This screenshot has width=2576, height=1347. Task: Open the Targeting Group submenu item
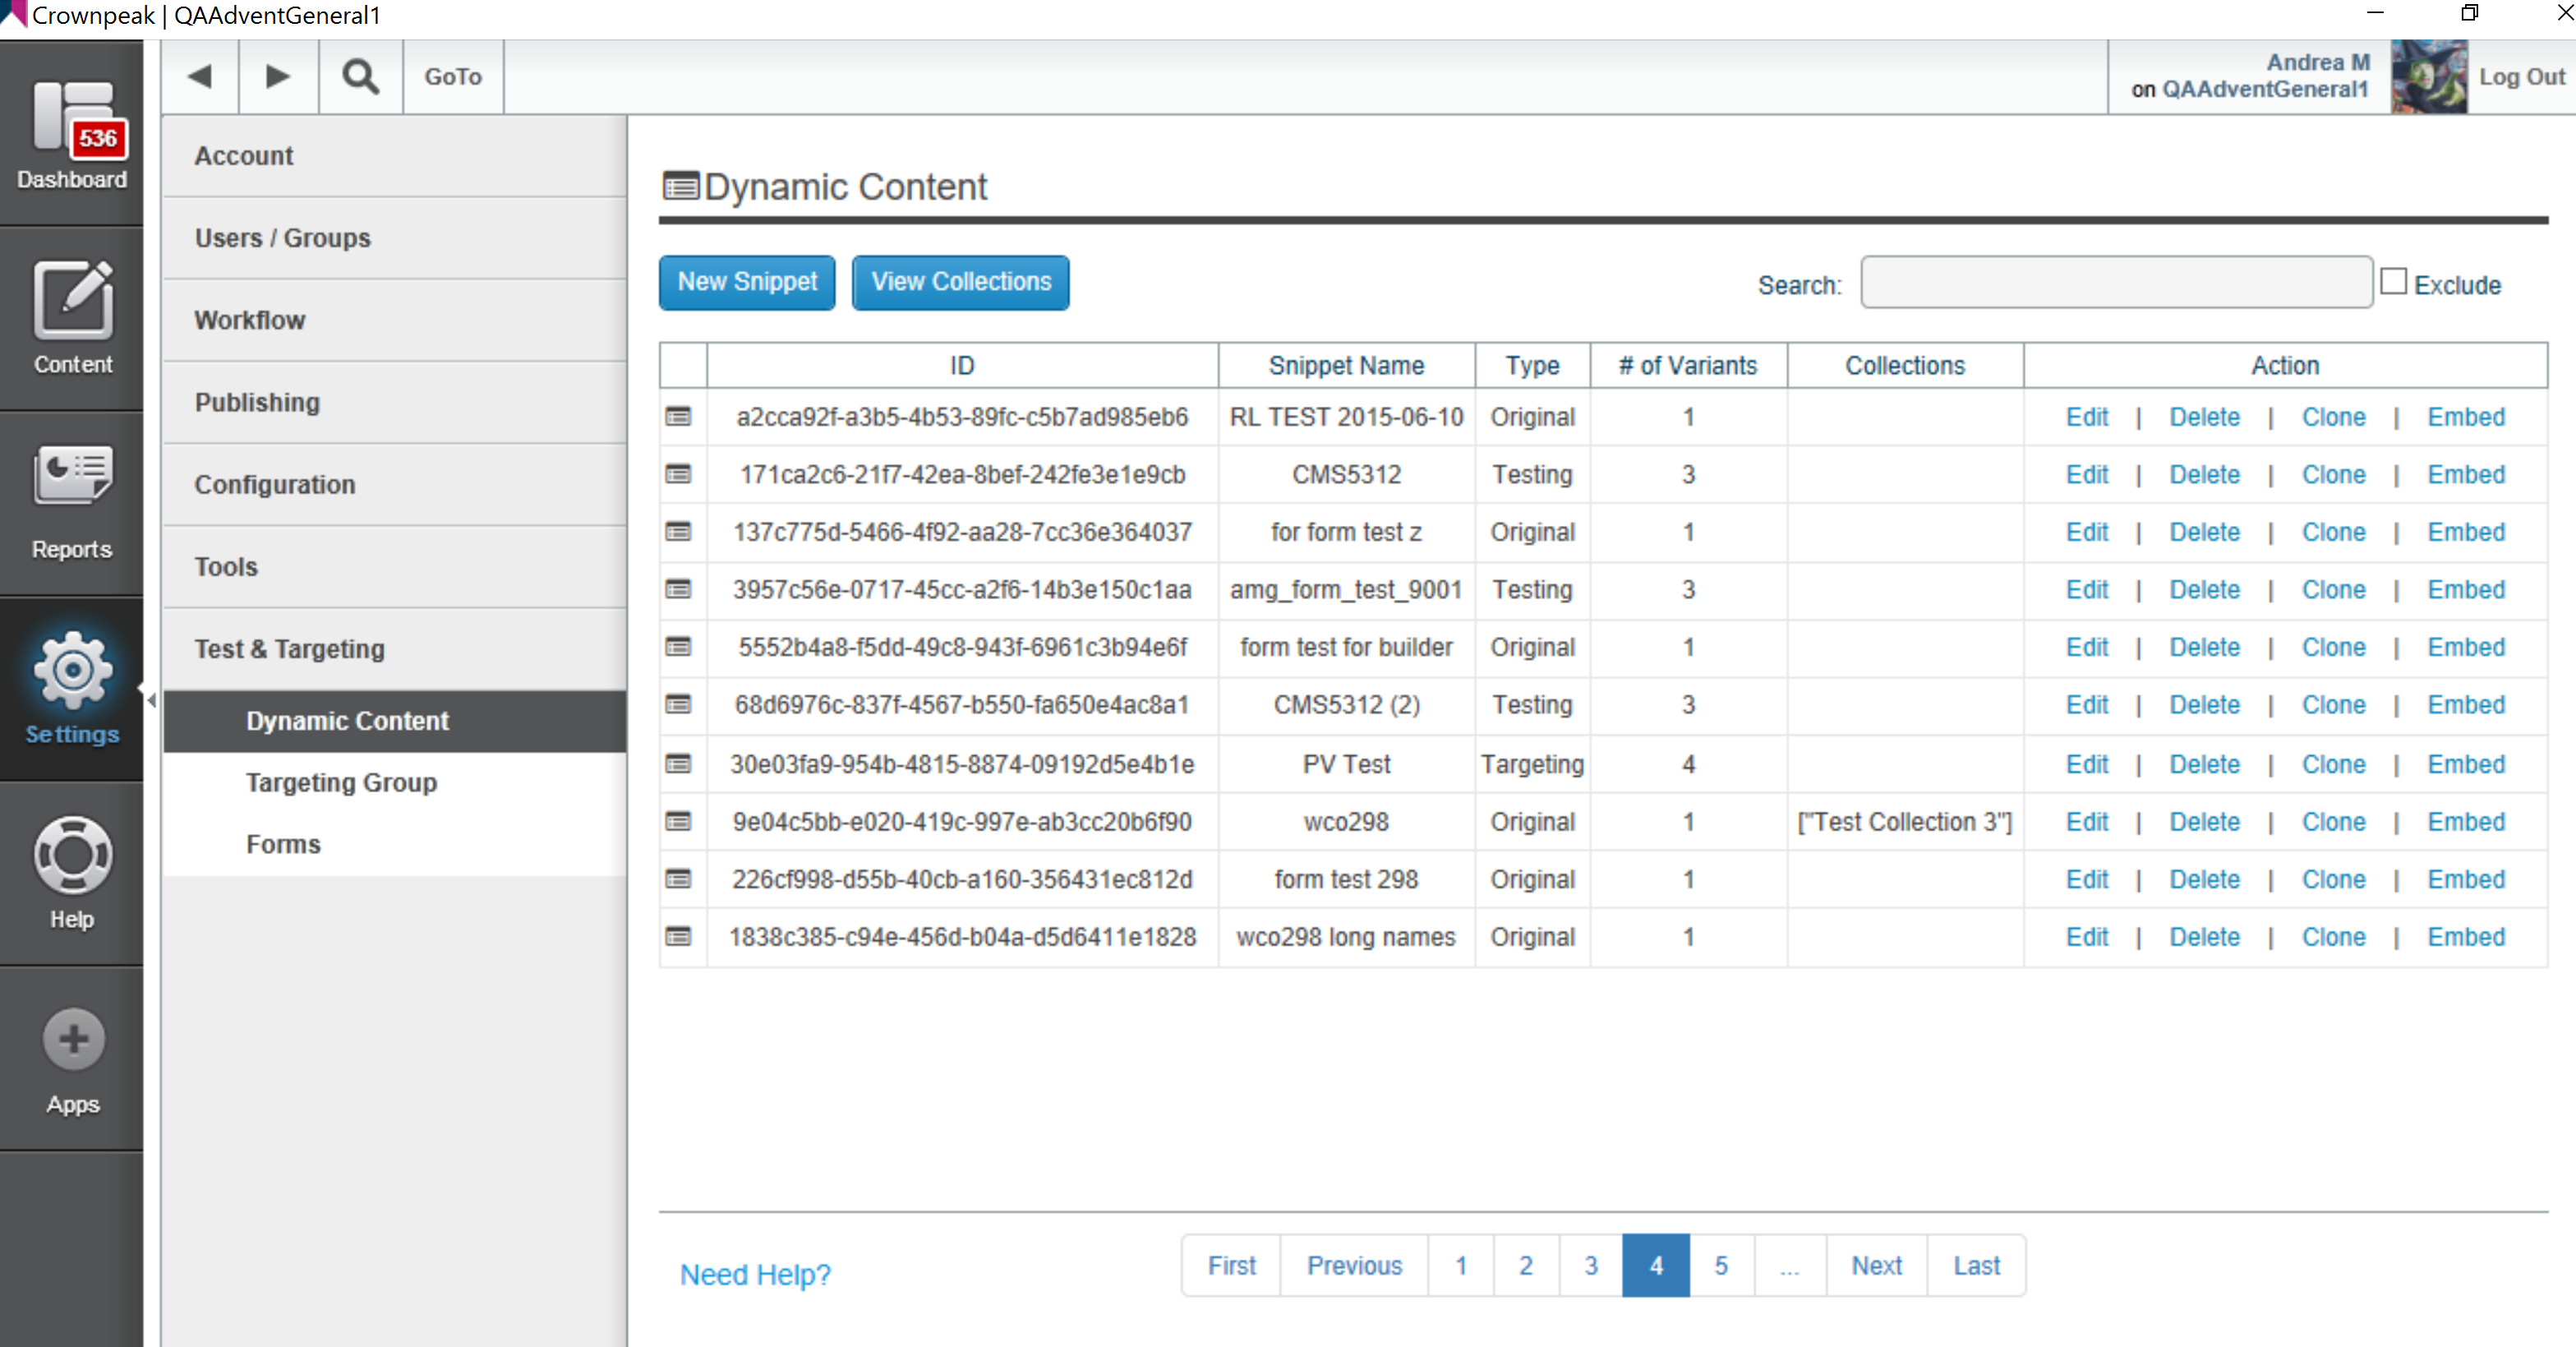coord(395,783)
